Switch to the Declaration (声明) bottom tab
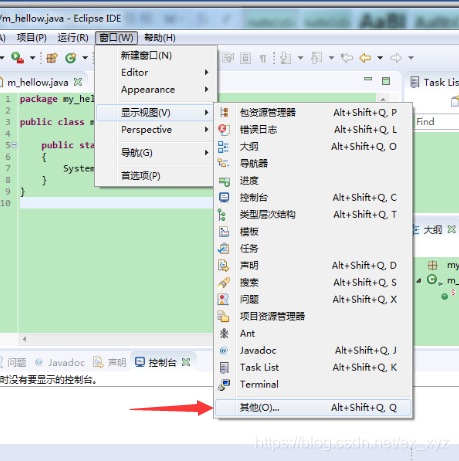Viewport: 459px width, 461px height. pos(110,362)
